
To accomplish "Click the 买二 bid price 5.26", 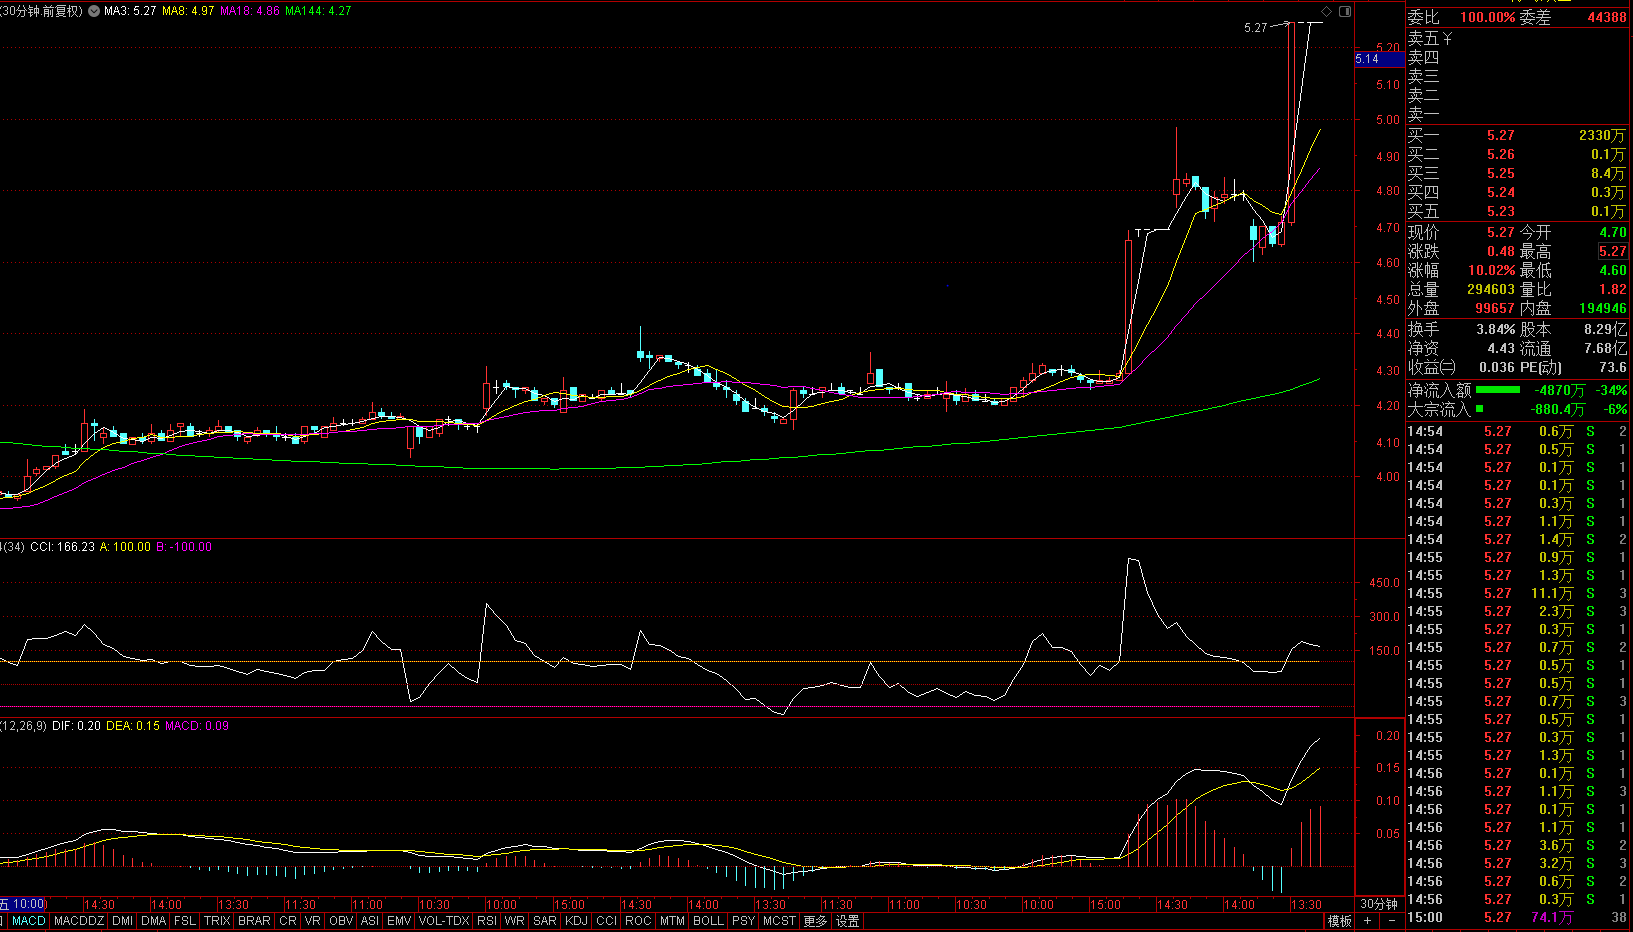I will point(1500,154).
